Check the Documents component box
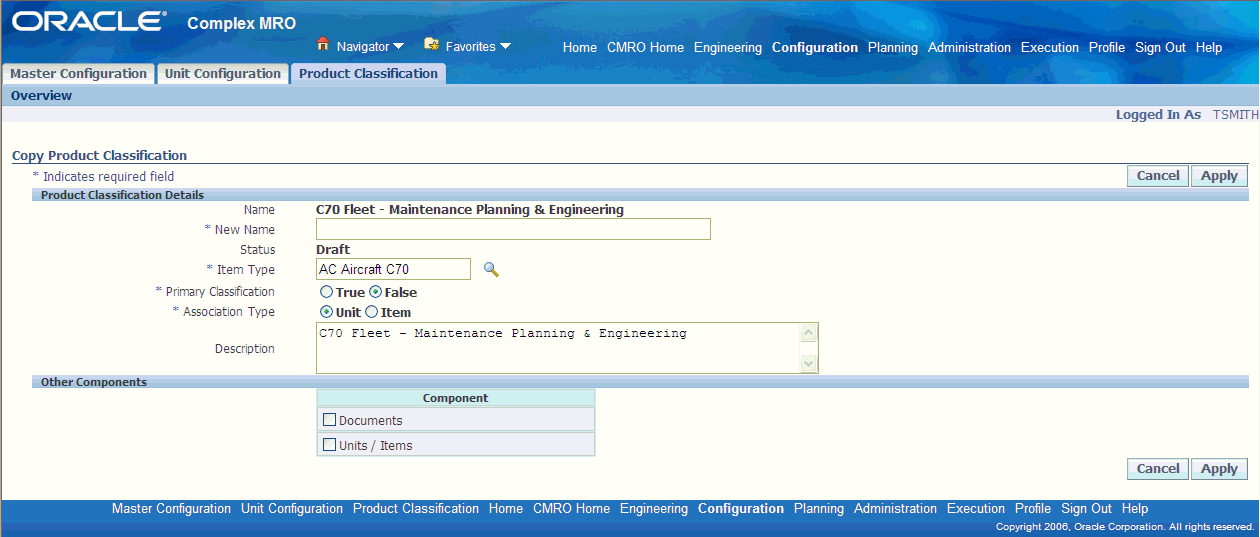The width and height of the screenshot is (1260, 537). click(329, 420)
